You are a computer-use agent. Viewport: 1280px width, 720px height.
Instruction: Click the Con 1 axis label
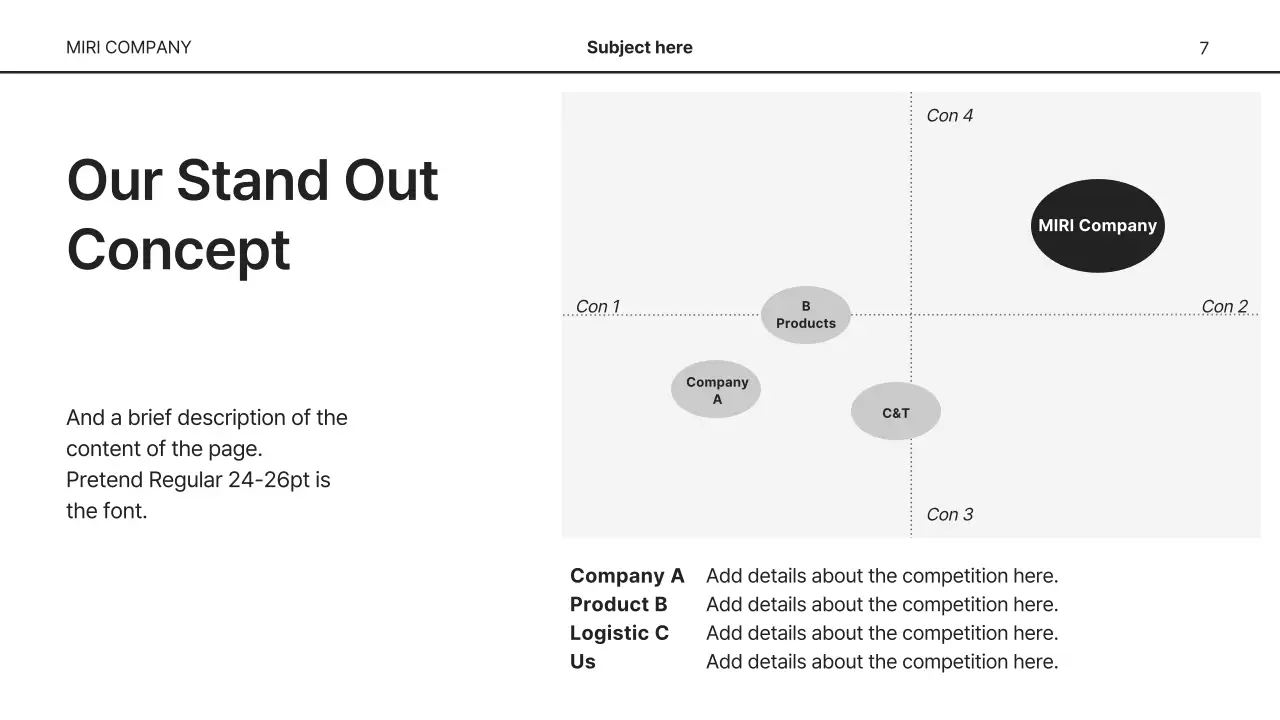(x=598, y=306)
